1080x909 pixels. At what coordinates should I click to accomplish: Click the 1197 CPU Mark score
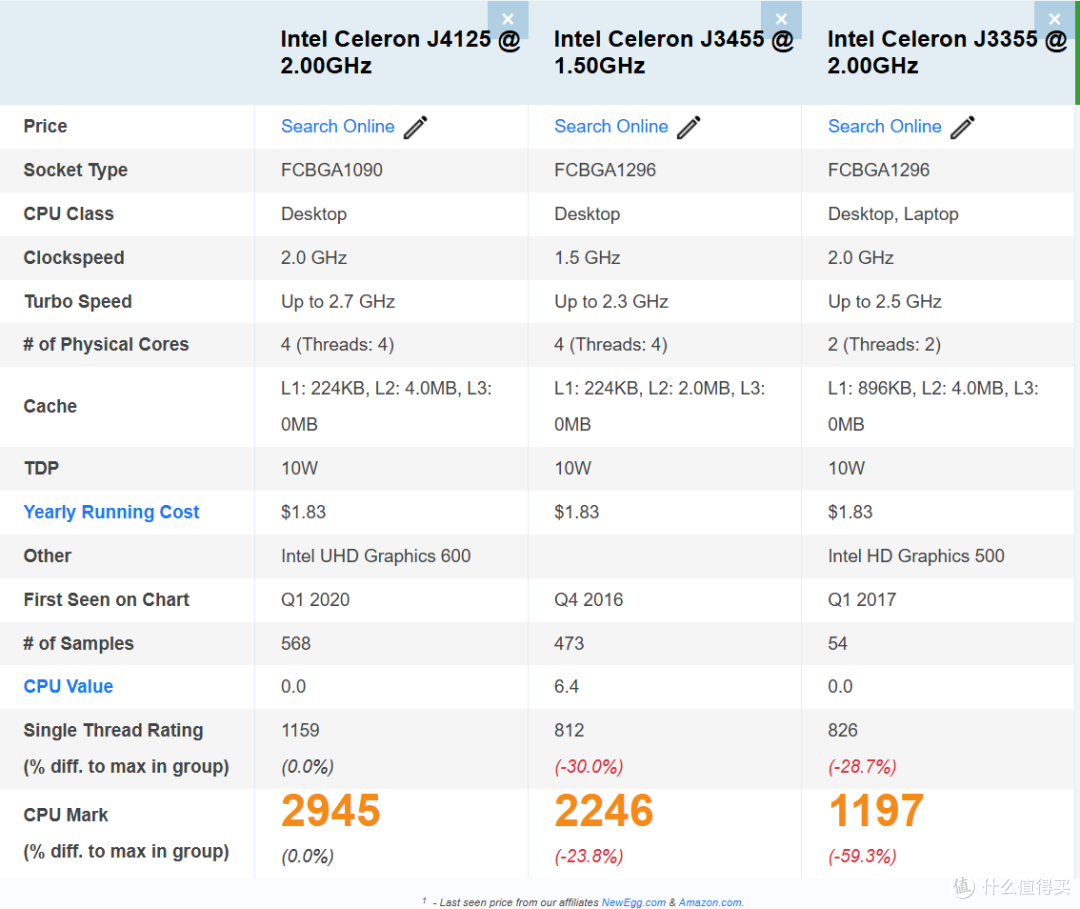[877, 811]
